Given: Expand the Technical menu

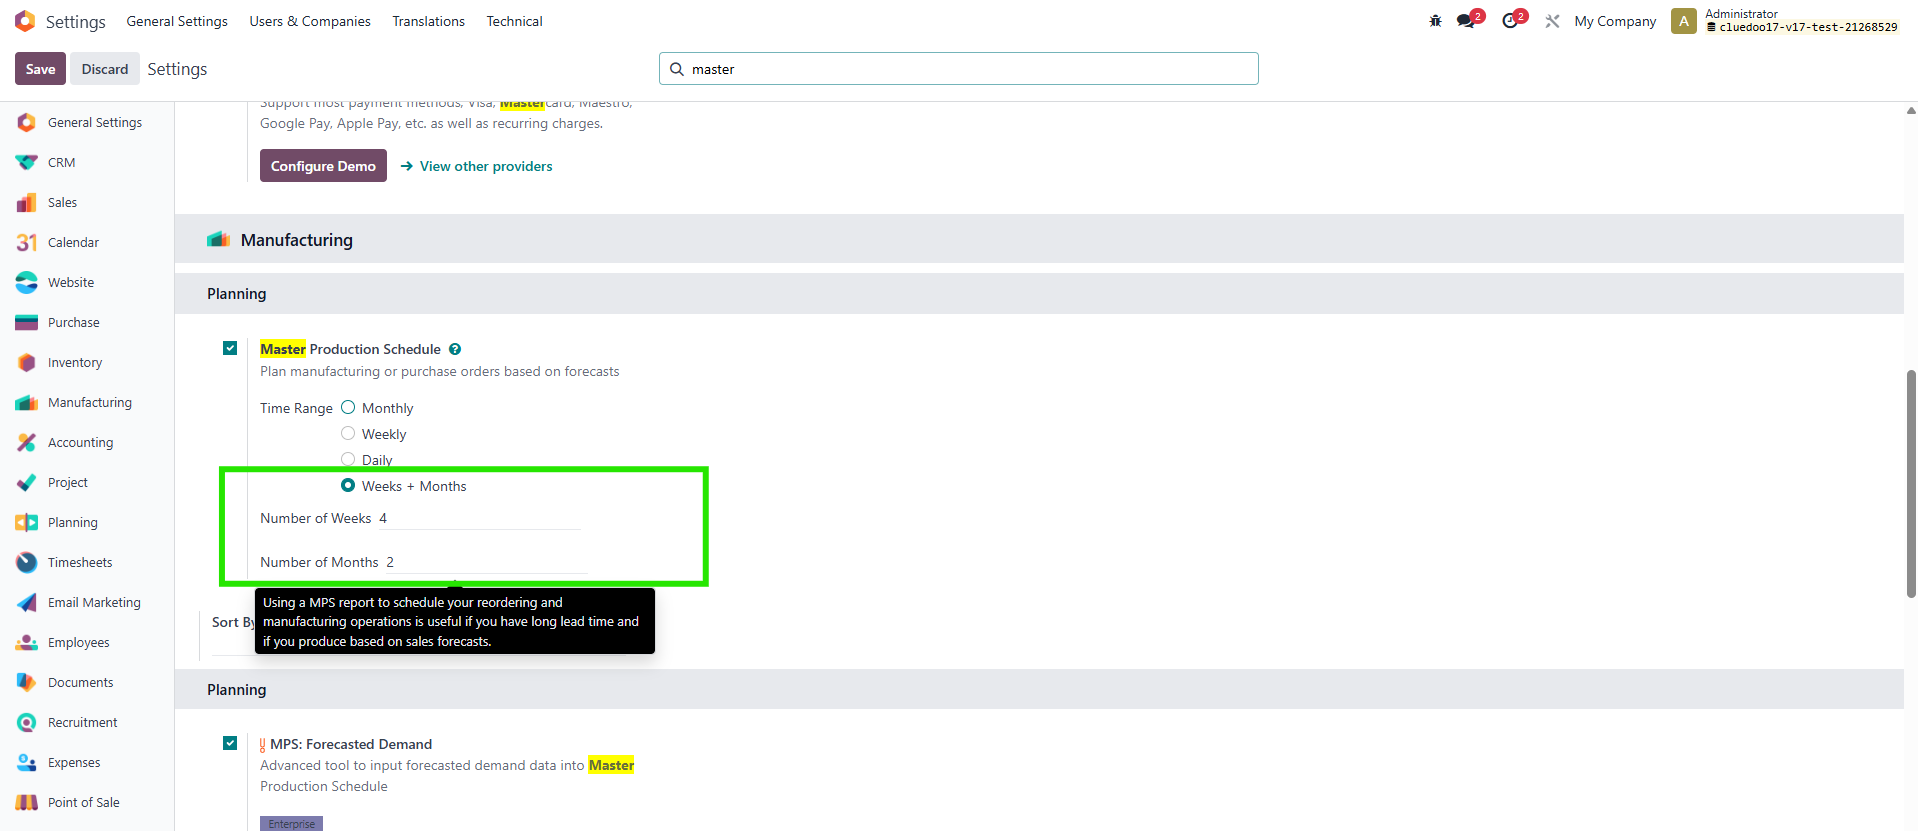Looking at the screenshot, I should pyautogui.click(x=514, y=21).
